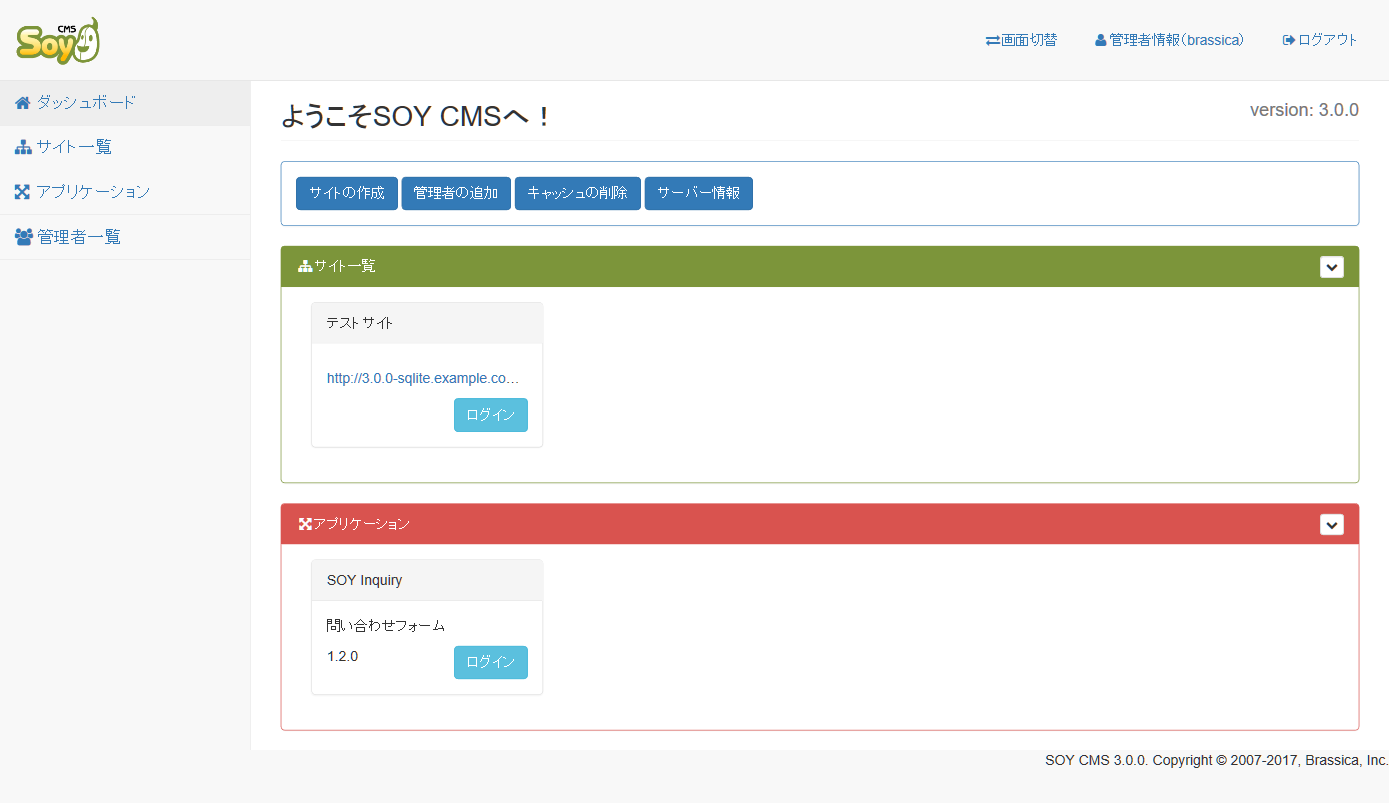Image resolution: width=1389 pixels, height=803 pixels.
Task: Click the 管理者の追加 button
Action: [456, 194]
